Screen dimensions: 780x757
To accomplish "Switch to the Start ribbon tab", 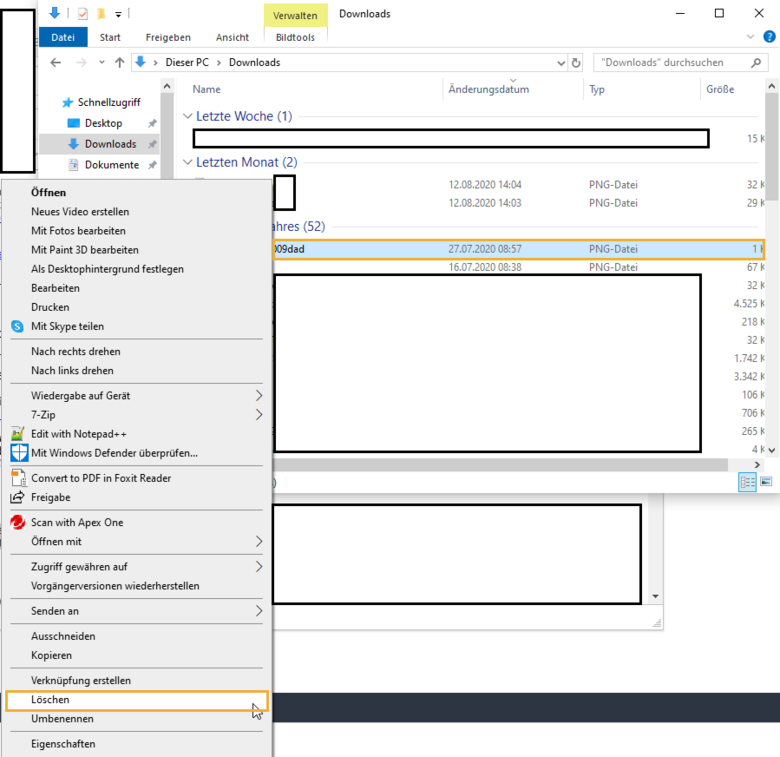I will (110, 37).
